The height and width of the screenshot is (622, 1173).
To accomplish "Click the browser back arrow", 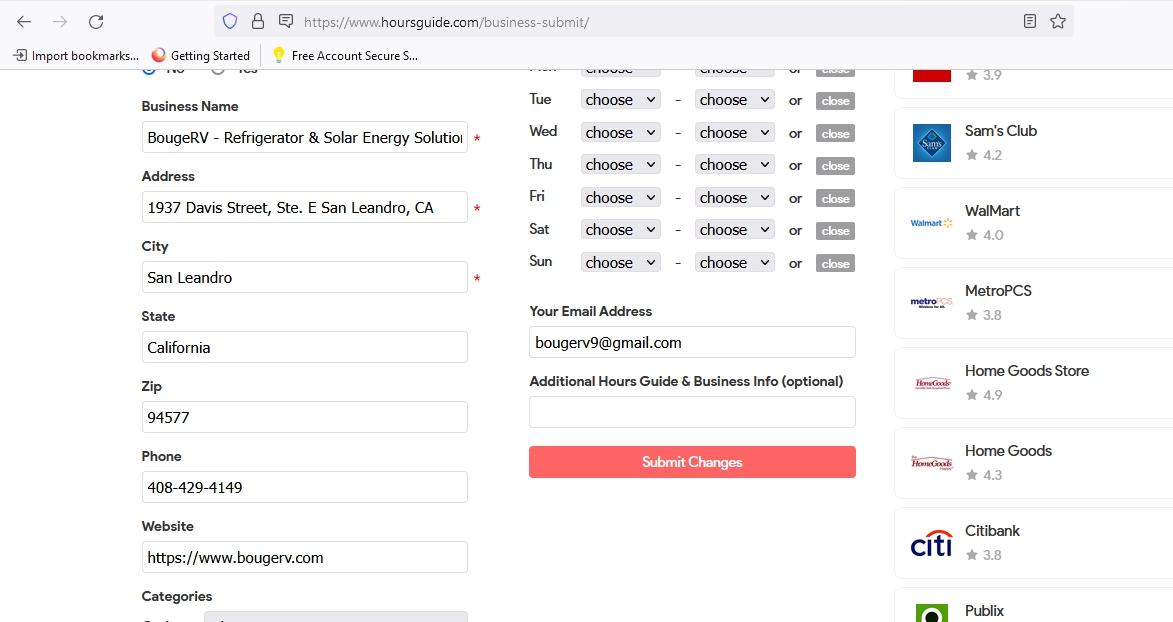I will pos(24,21).
